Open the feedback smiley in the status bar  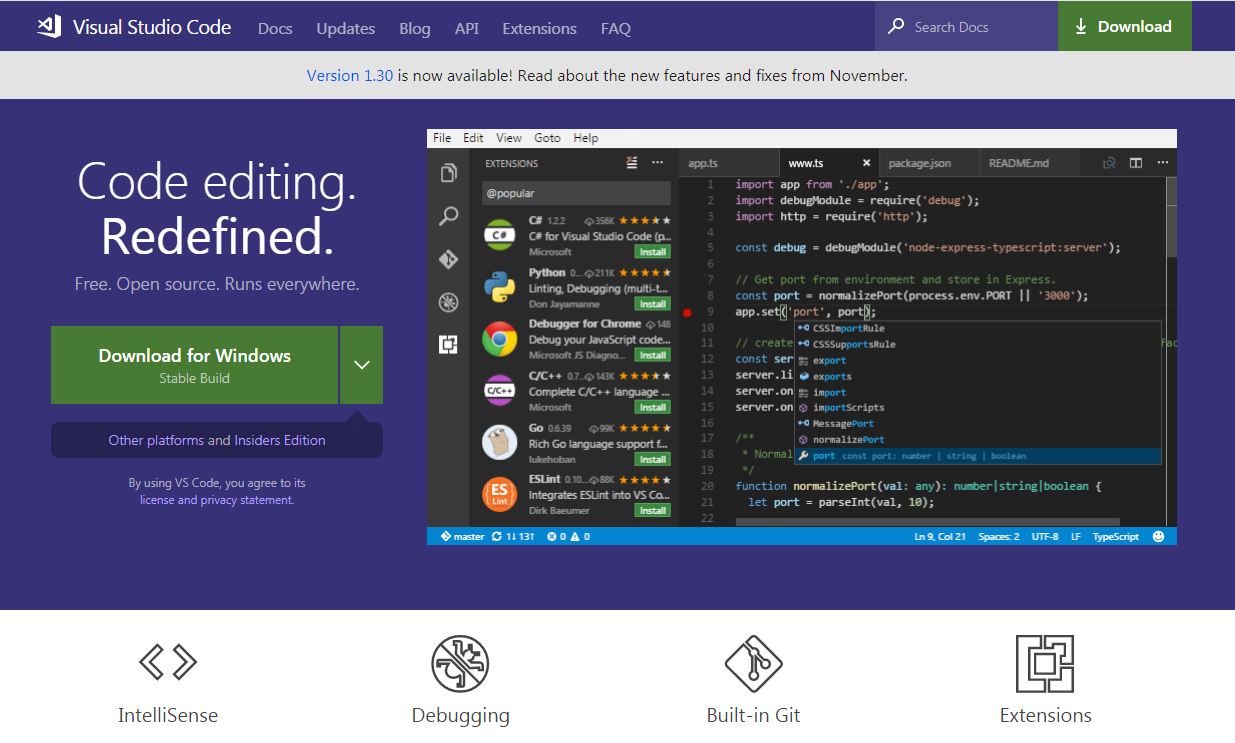coord(1158,536)
